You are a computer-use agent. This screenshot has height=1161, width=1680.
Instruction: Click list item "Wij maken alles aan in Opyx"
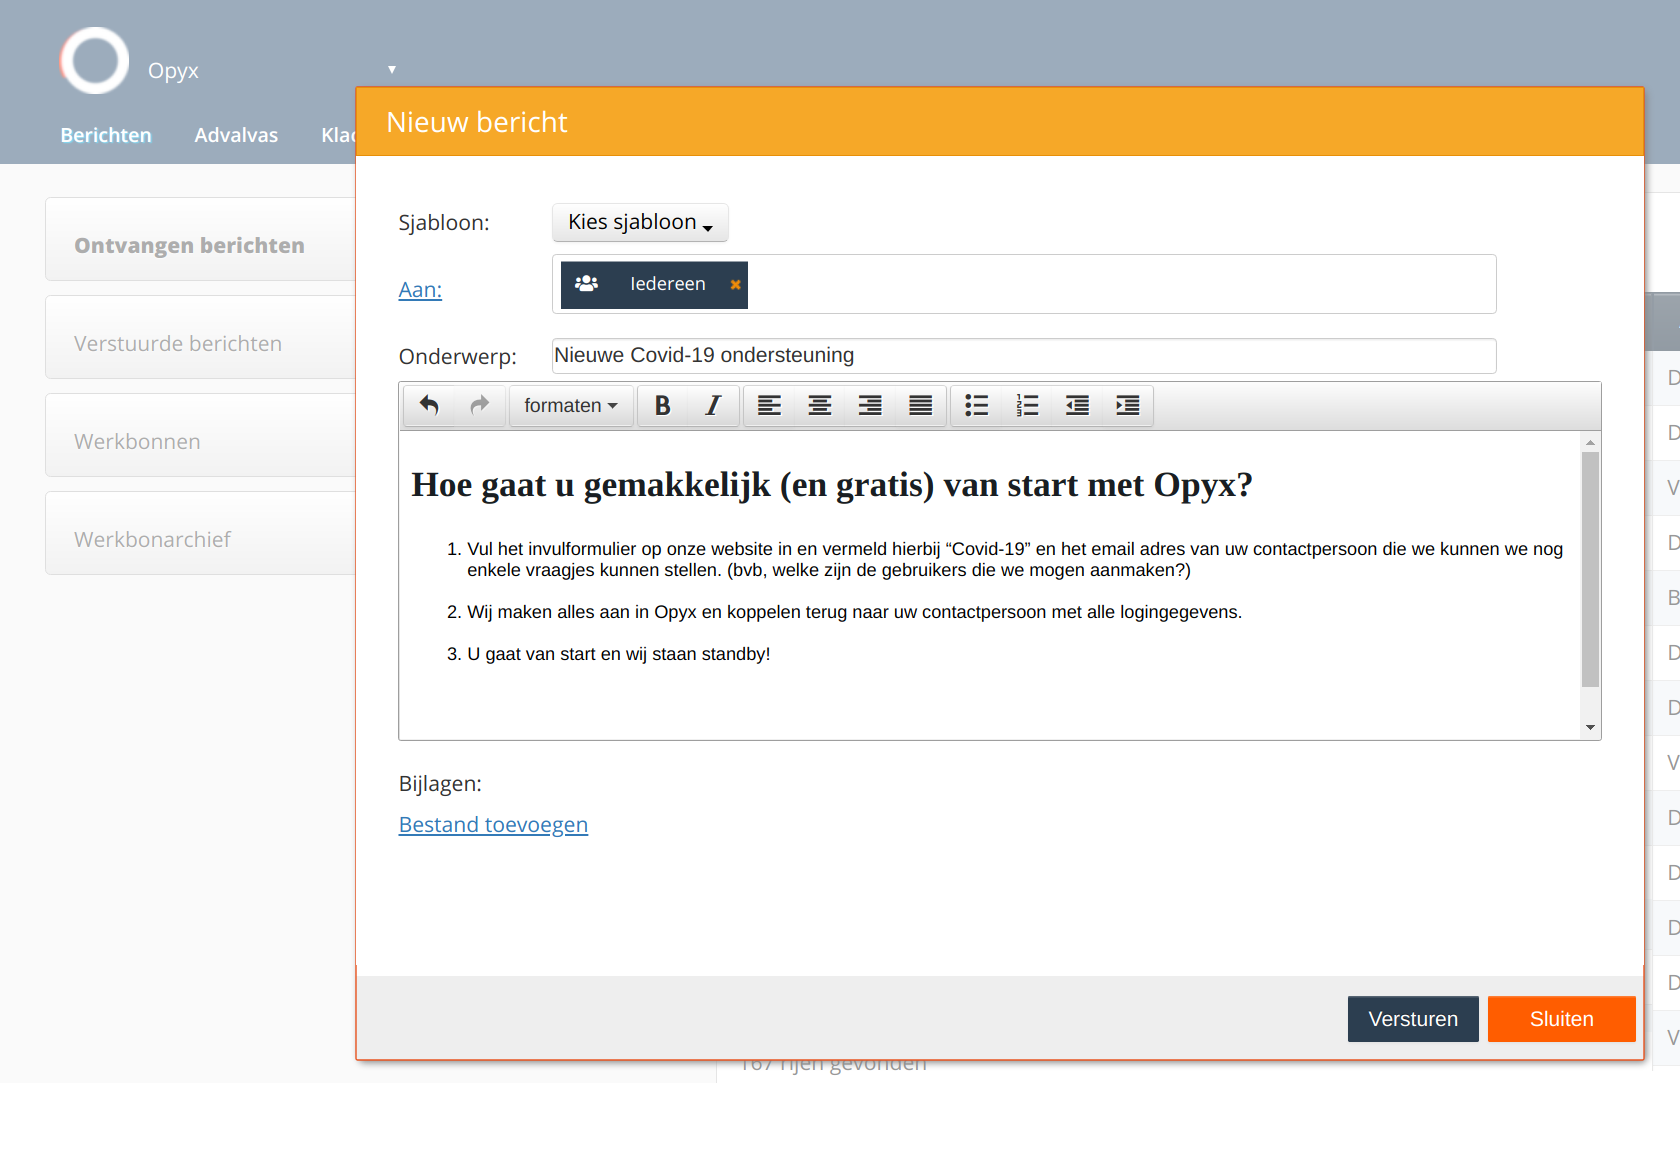click(854, 612)
